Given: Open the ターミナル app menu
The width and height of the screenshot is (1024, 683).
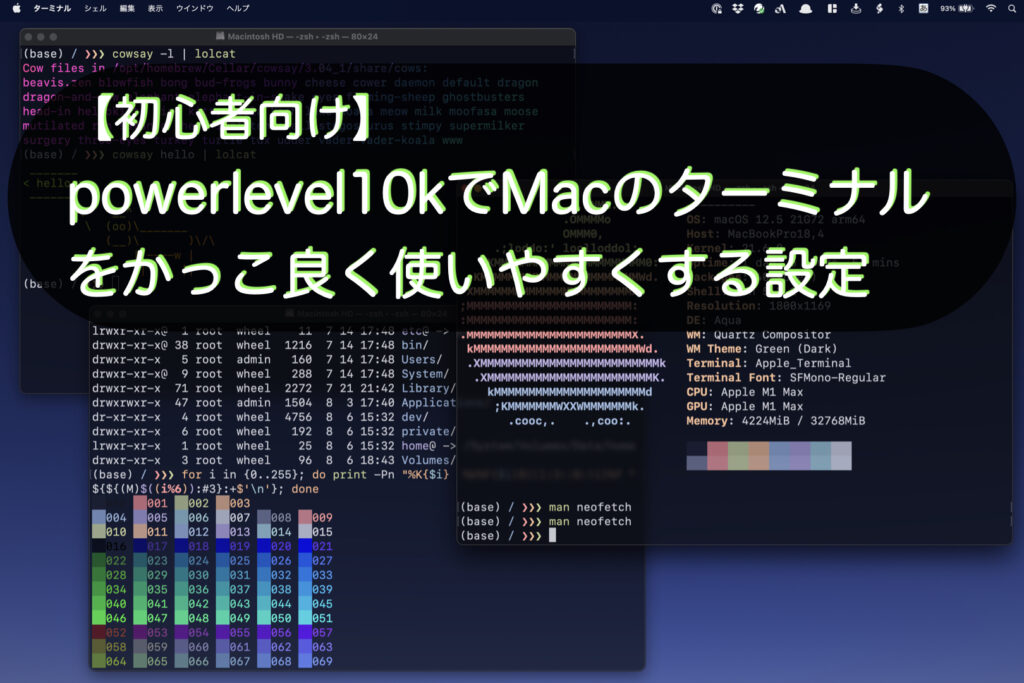Looking at the screenshot, I should pos(51,8).
